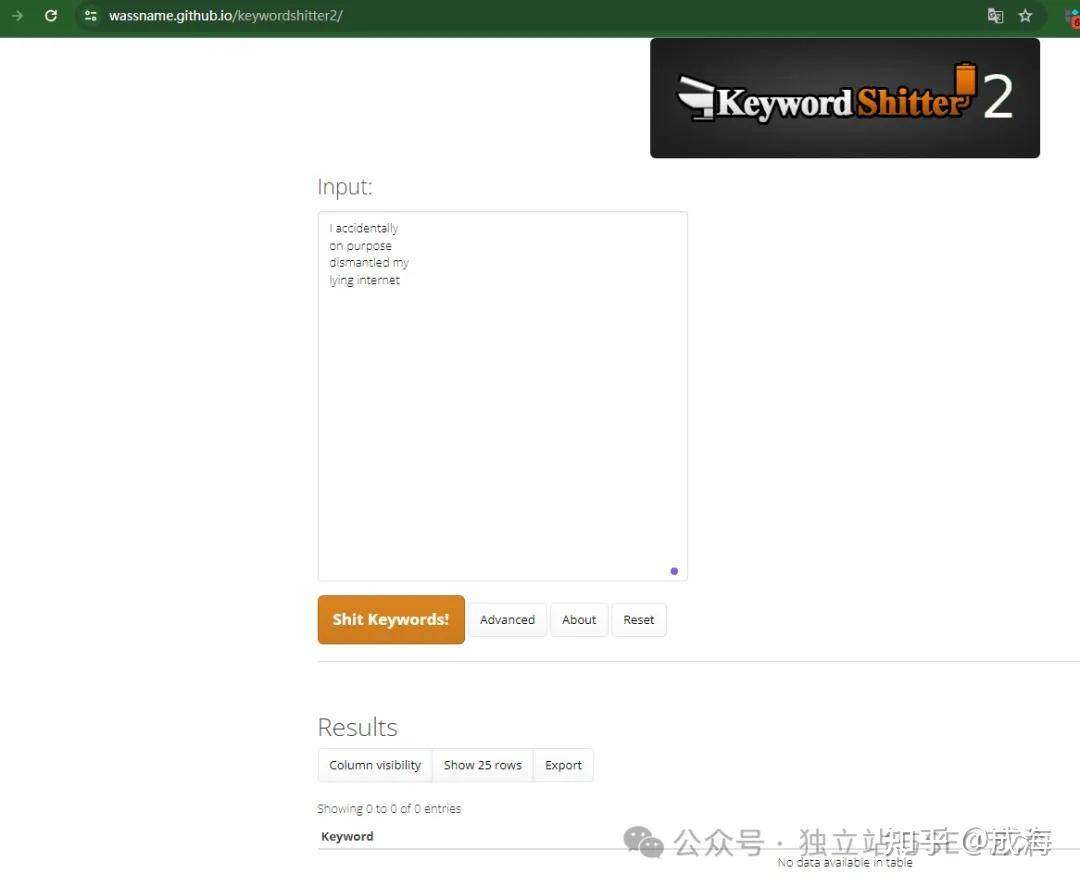Reload the page with the refresh icon
This screenshot has width=1080, height=886.
(x=50, y=15)
